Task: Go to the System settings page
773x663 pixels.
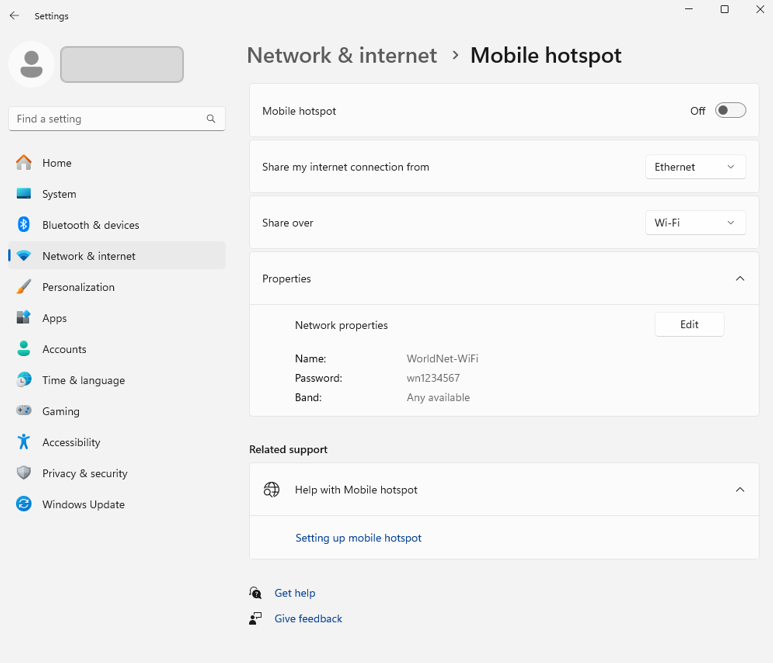Action: pyautogui.click(x=59, y=194)
